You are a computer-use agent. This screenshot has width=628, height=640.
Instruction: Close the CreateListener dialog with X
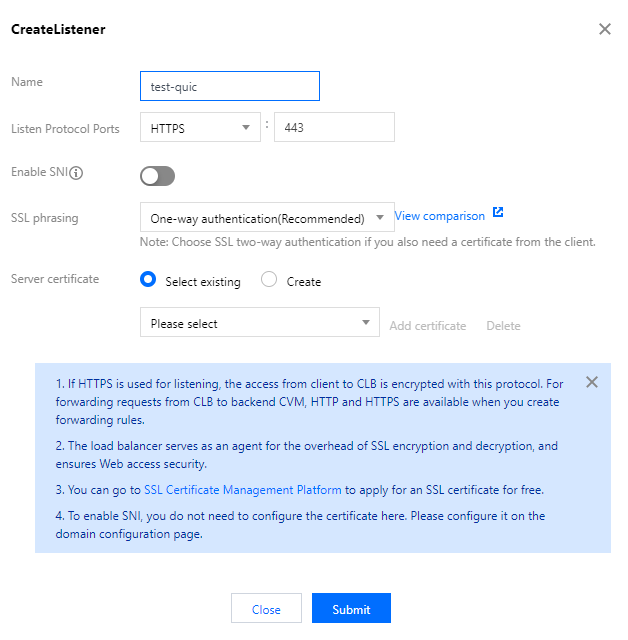coord(604,29)
